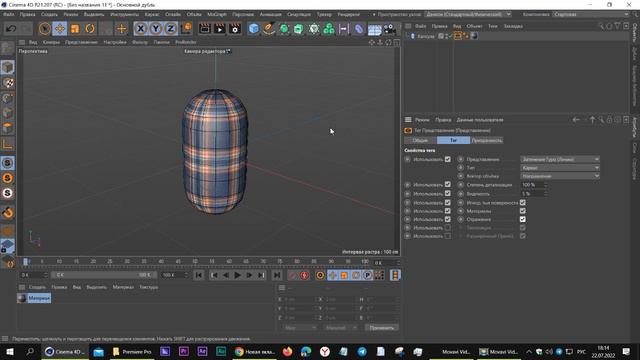The height and width of the screenshot is (360, 640).
Task: Add a Cloner MoGraph object
Action: pyautogui.click(x=329, y=29)
